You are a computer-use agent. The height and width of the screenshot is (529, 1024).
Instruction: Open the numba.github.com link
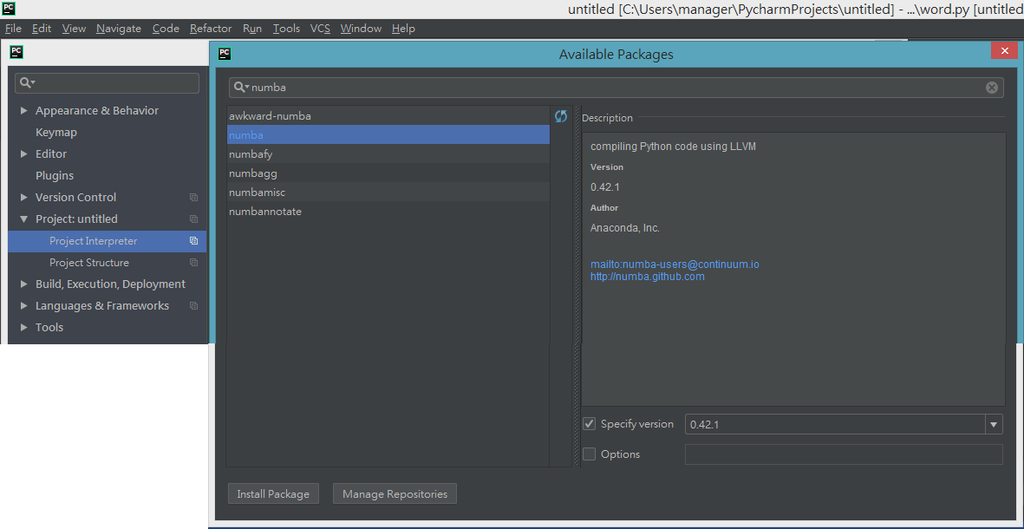(647, 276)
